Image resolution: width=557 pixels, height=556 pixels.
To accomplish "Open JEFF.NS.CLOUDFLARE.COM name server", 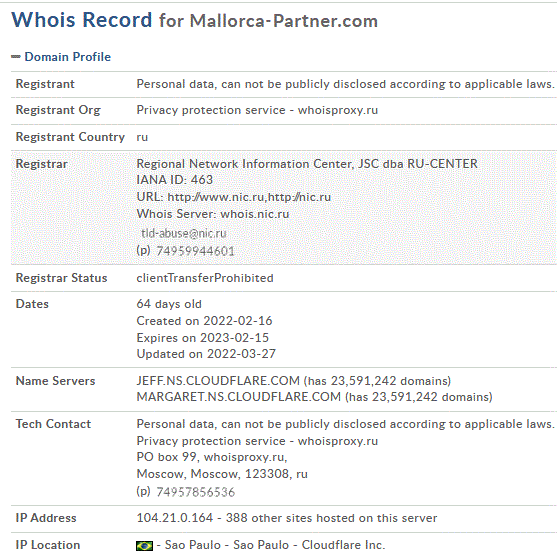I will click(218, 381).
